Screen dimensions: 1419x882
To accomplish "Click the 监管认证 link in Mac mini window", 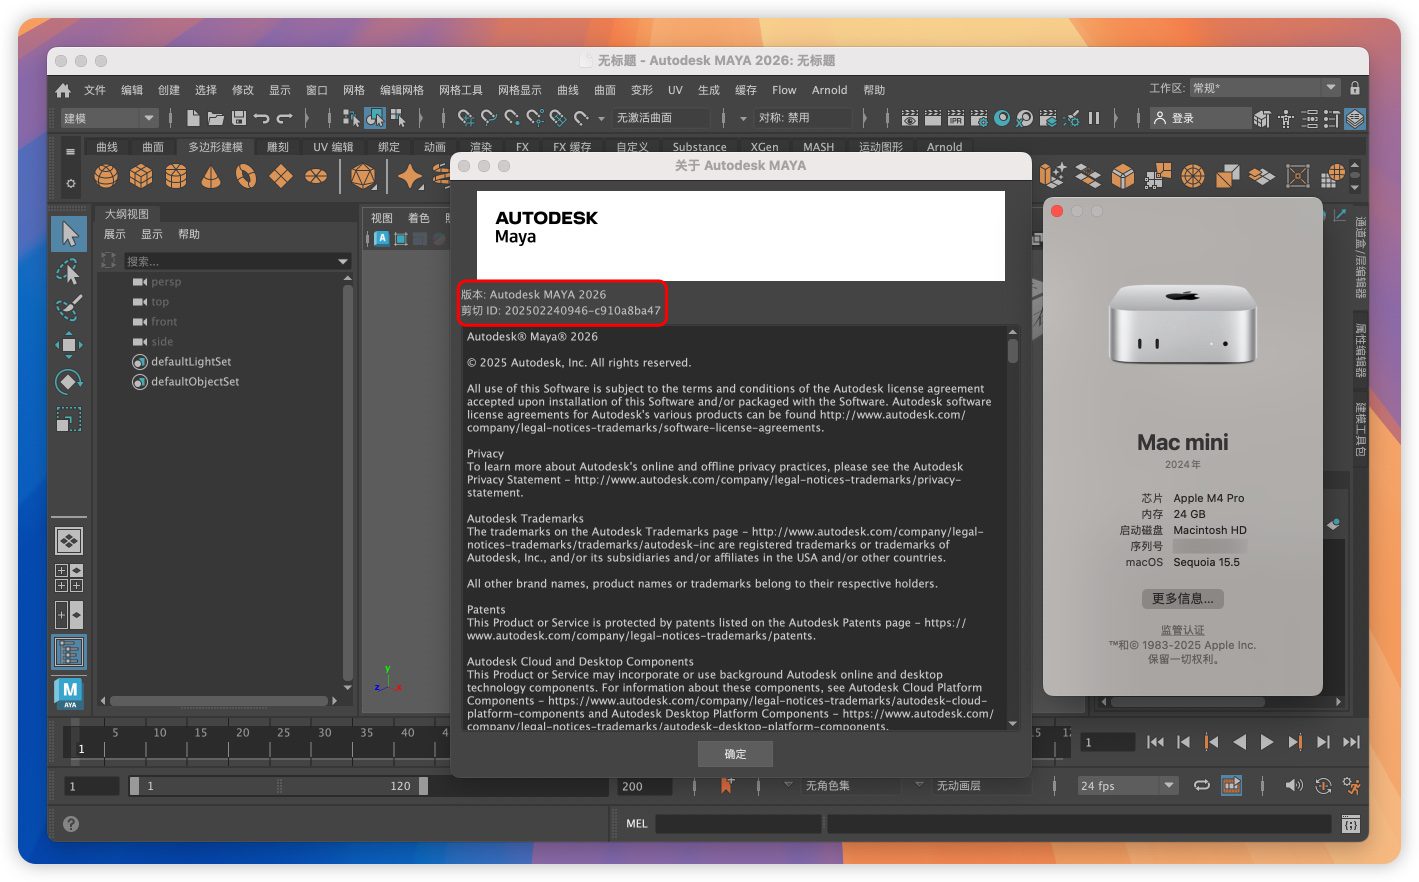I will click(1183, 630).
